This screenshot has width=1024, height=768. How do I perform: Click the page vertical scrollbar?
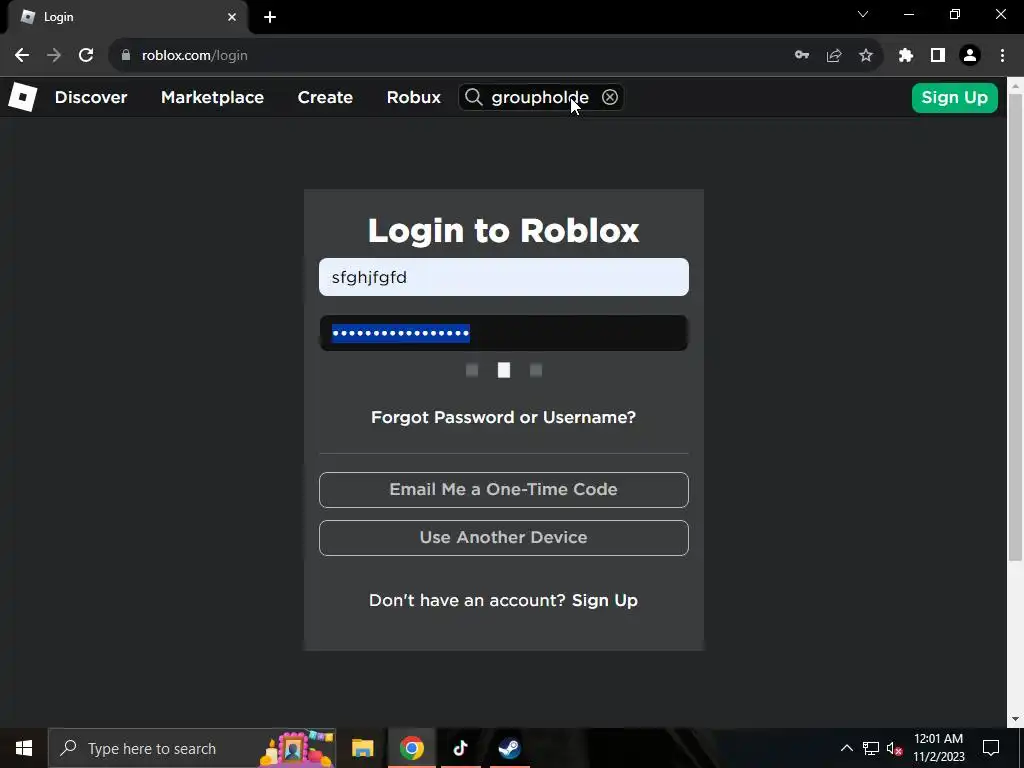[1015, 327]
